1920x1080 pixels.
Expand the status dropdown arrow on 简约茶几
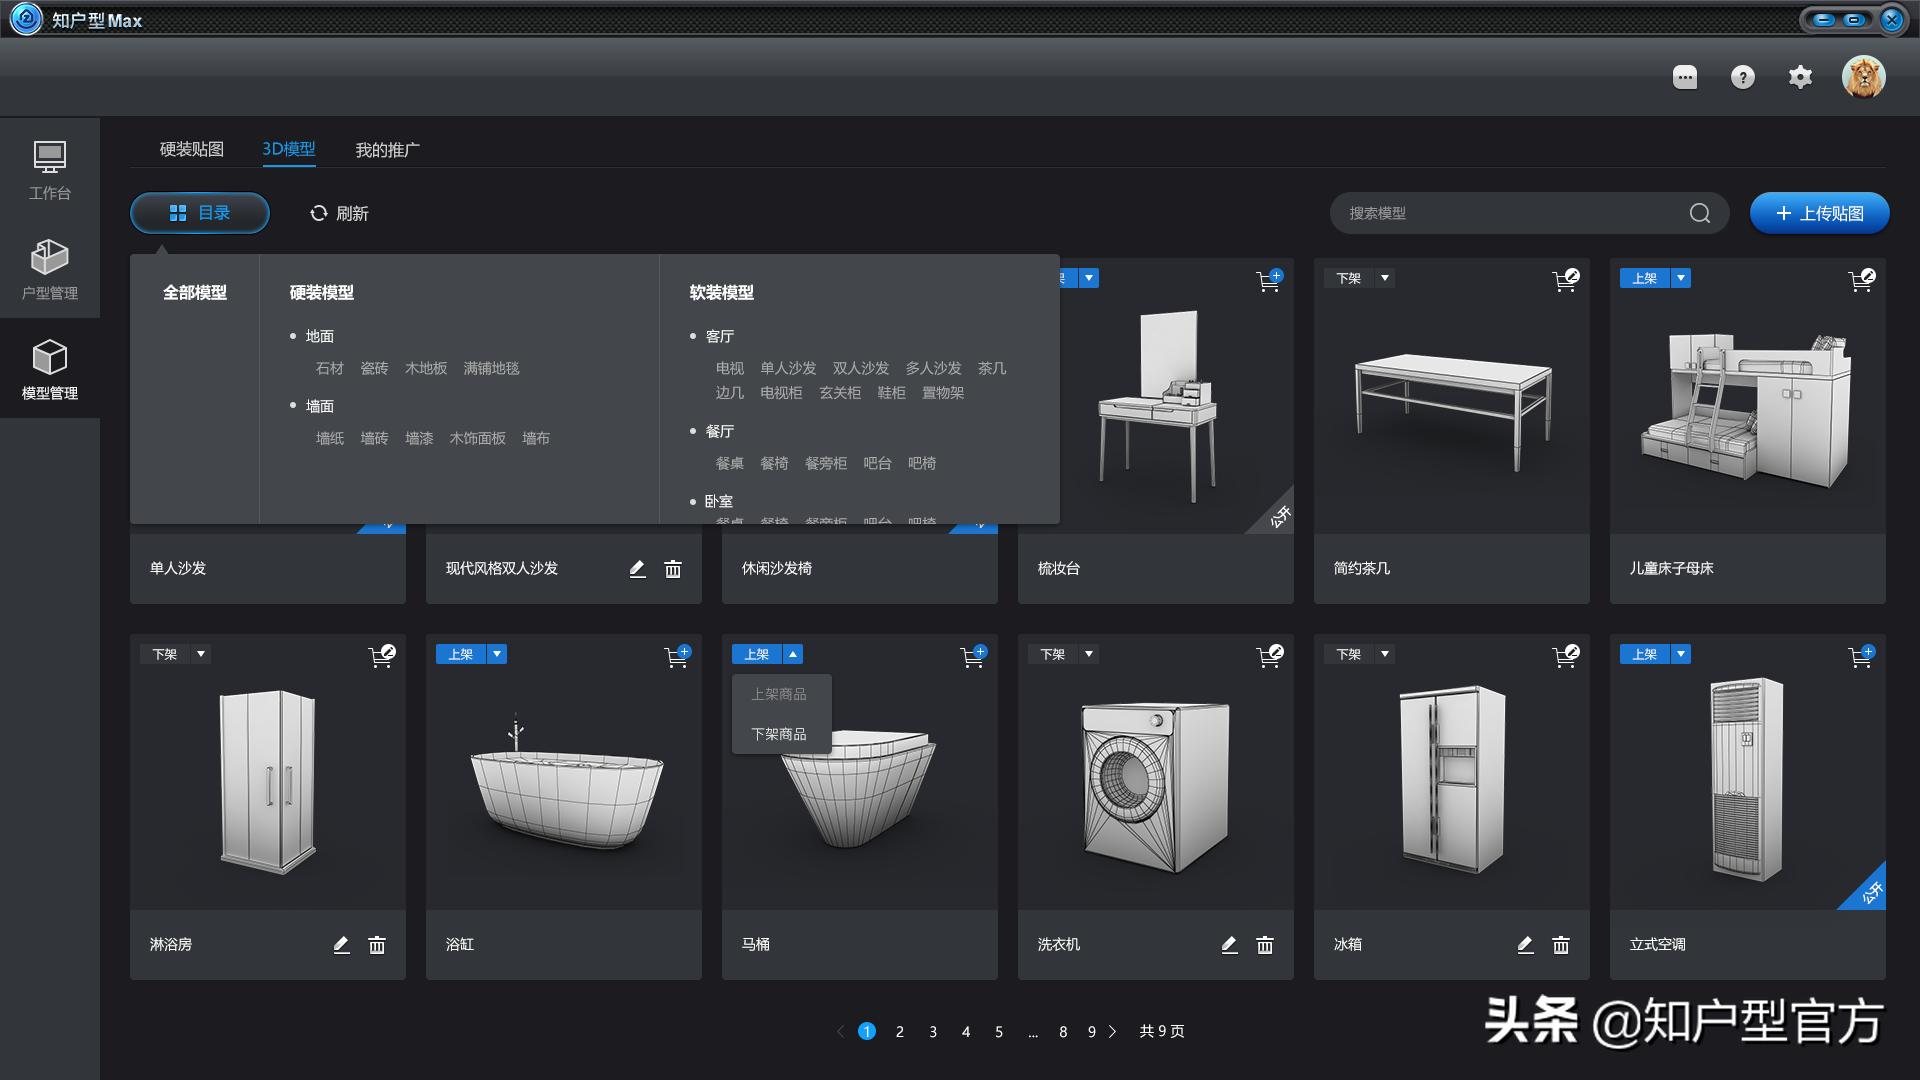[1385, 278]
